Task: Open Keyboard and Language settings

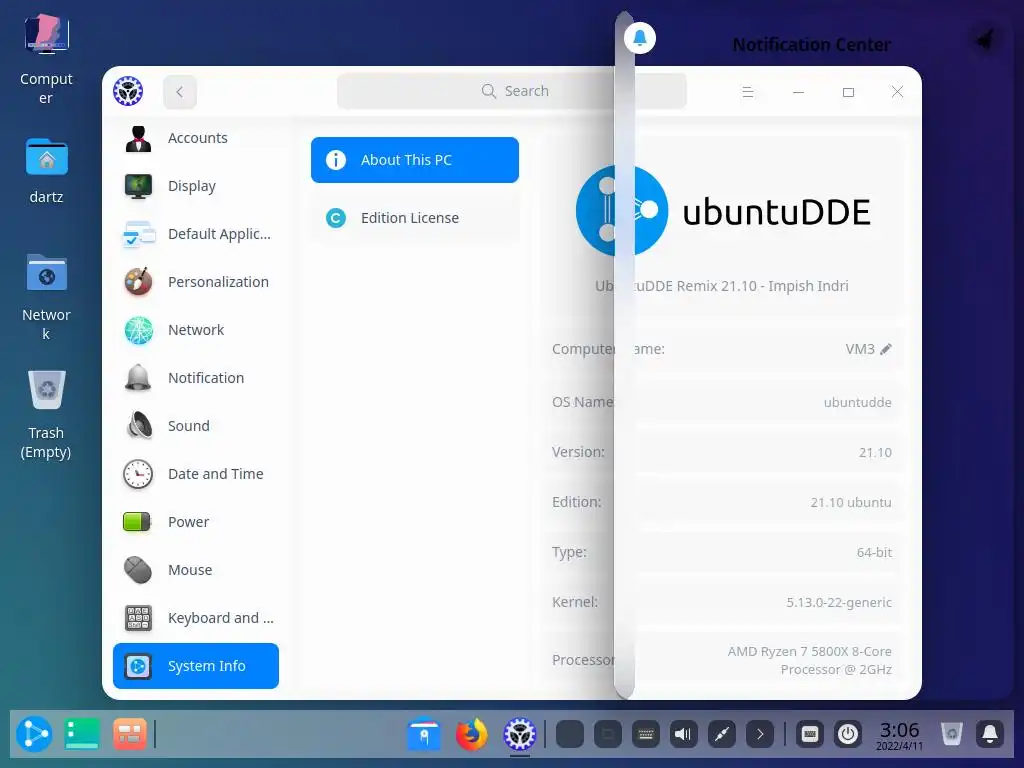Action: [x=196, y=618]
